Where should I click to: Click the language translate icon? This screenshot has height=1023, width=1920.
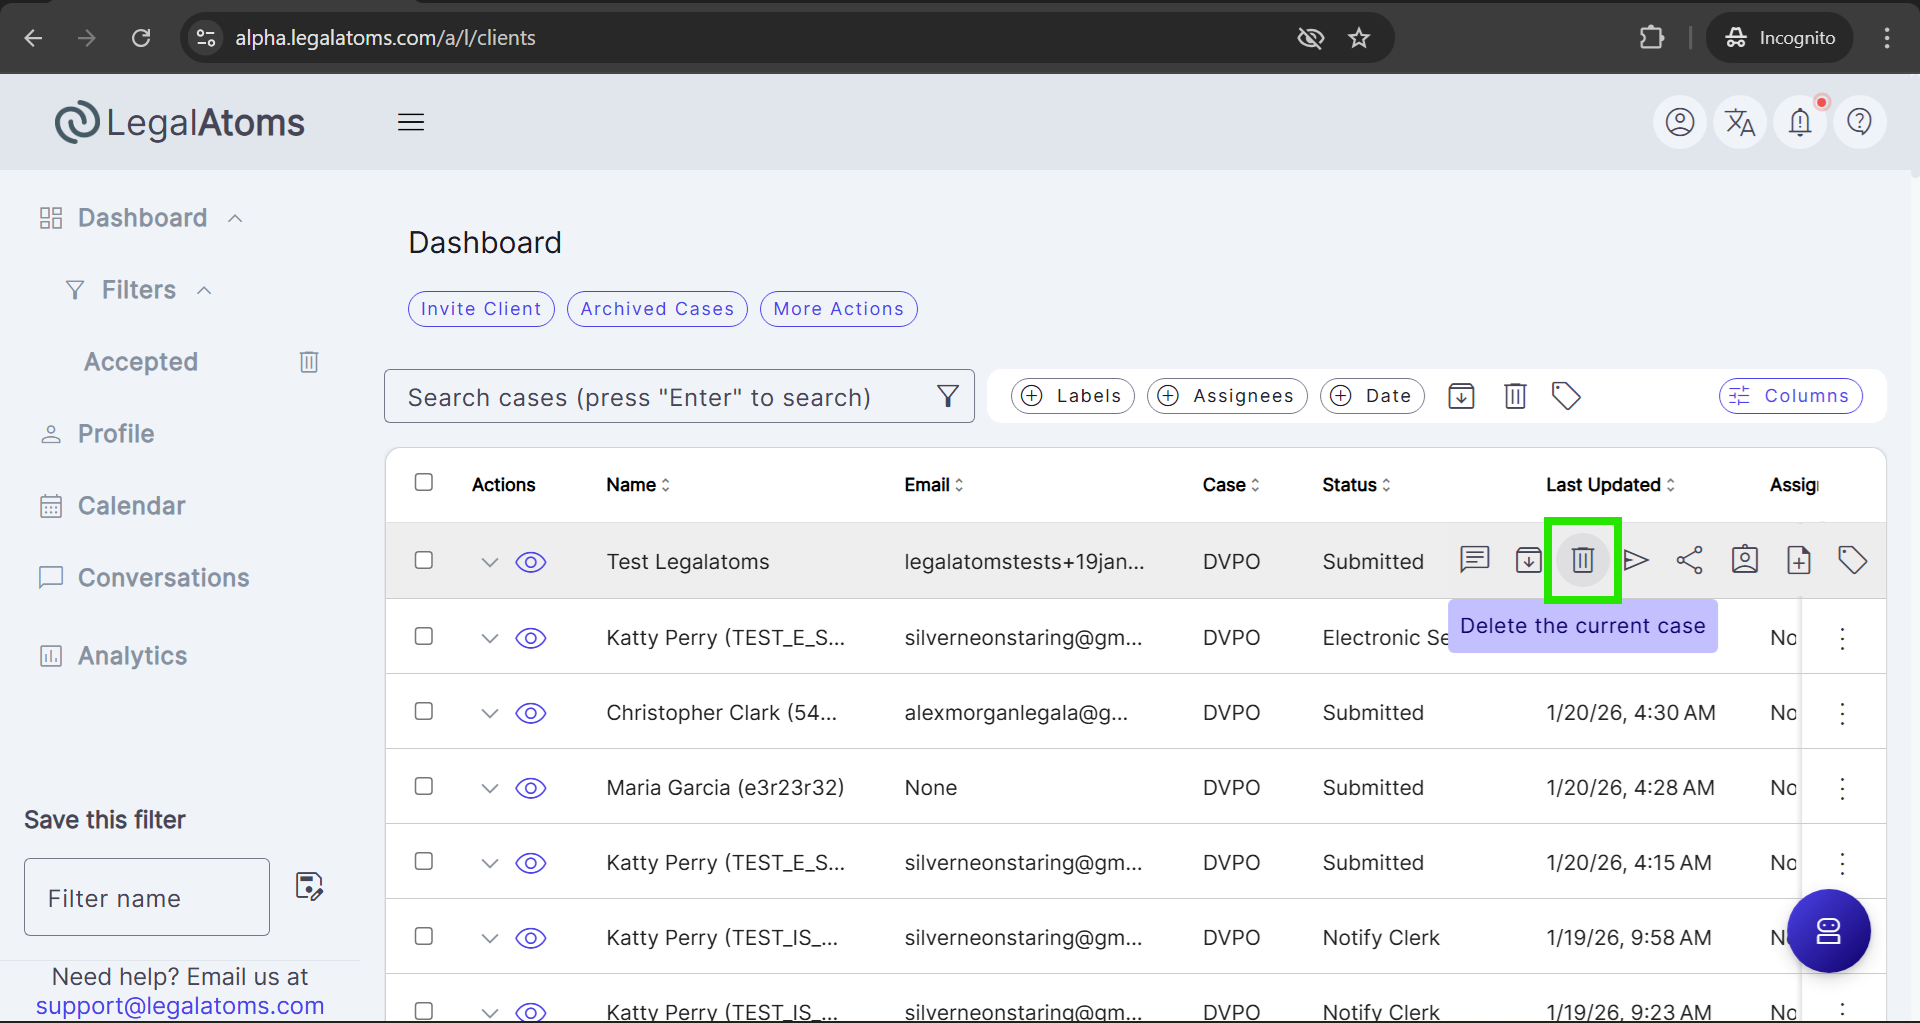(1740, 122)
